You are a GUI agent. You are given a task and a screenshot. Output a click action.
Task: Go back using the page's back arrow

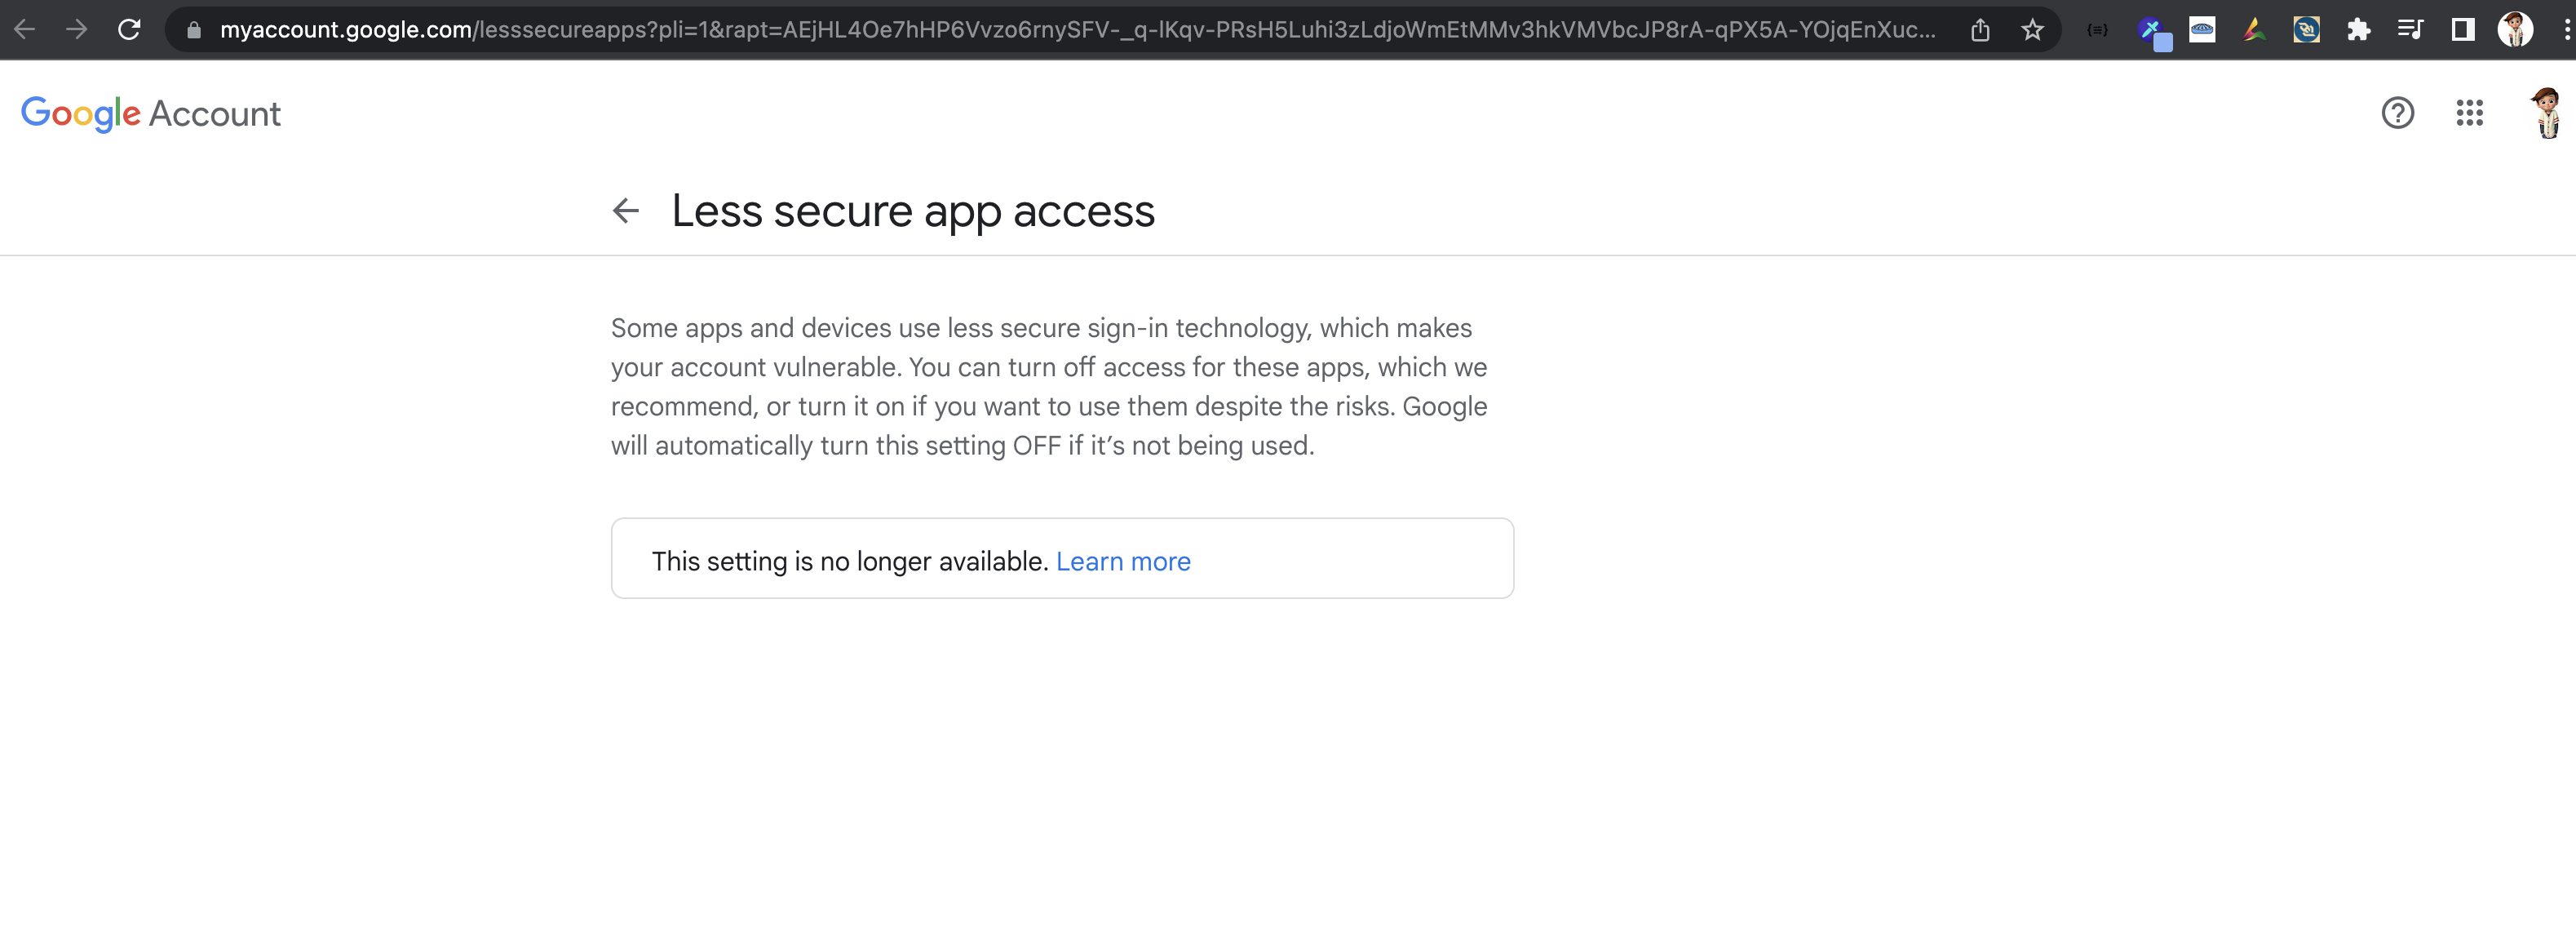(625, 209)
